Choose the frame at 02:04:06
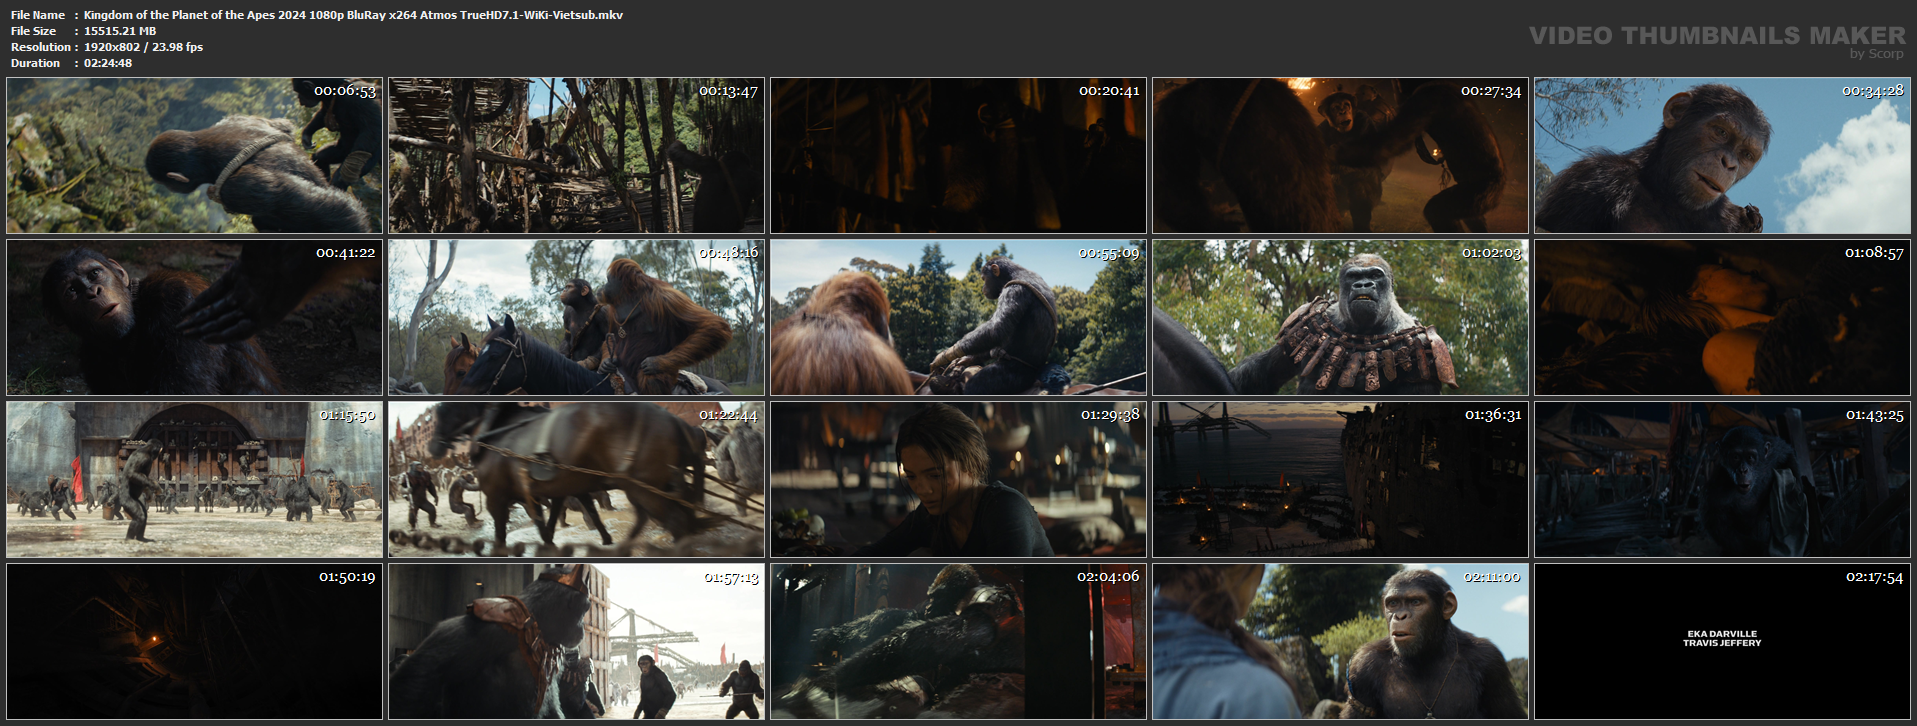Viewport: 1917px width, 726px height. (x=959, y=642)
